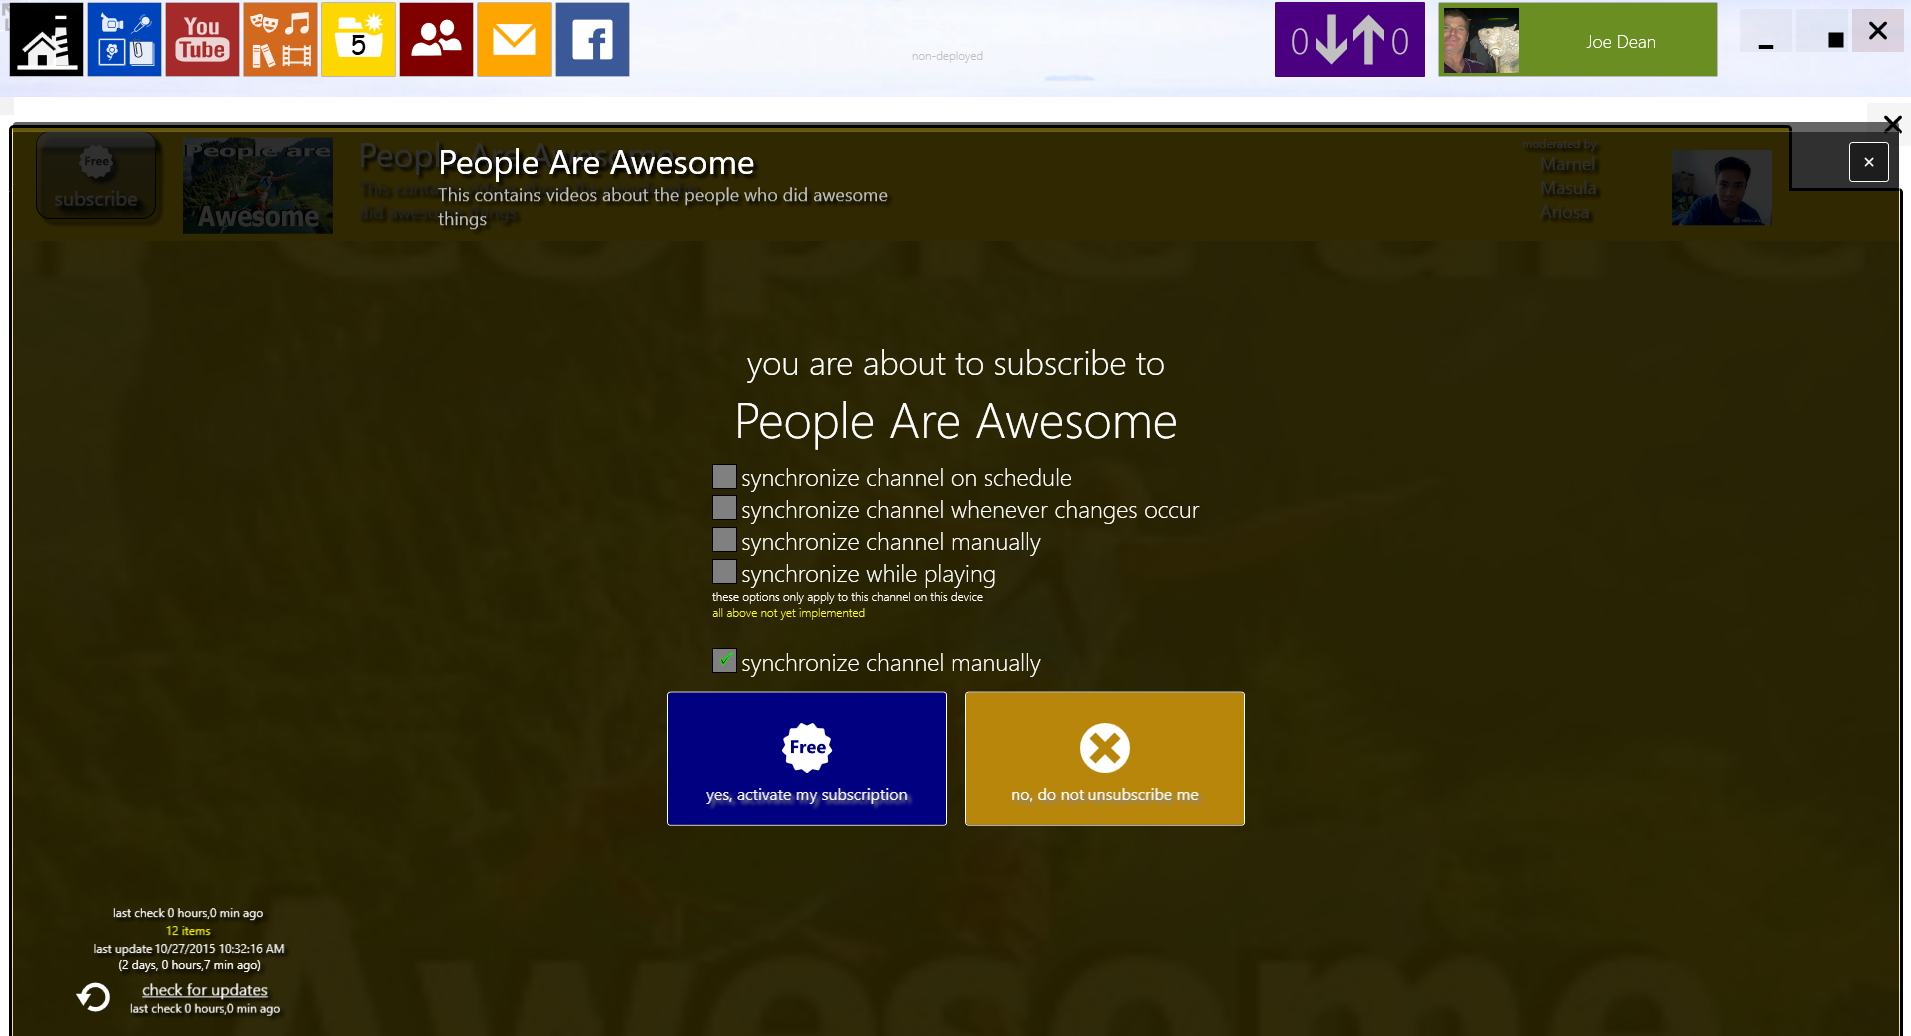This screenshot has width=1911, height=1036.
Task: Open the orange music and film media tile
Action: [280, 40]
